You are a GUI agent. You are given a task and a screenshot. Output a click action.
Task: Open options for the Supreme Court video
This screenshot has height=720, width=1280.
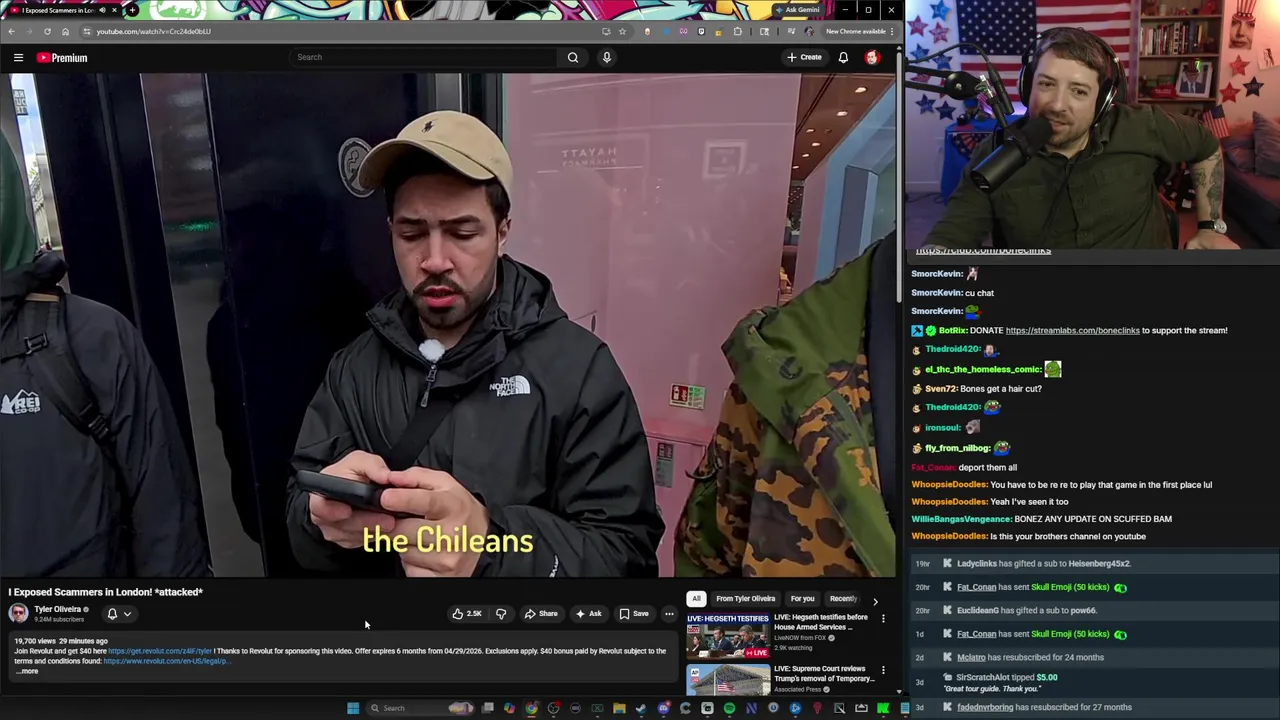[883, 670]
